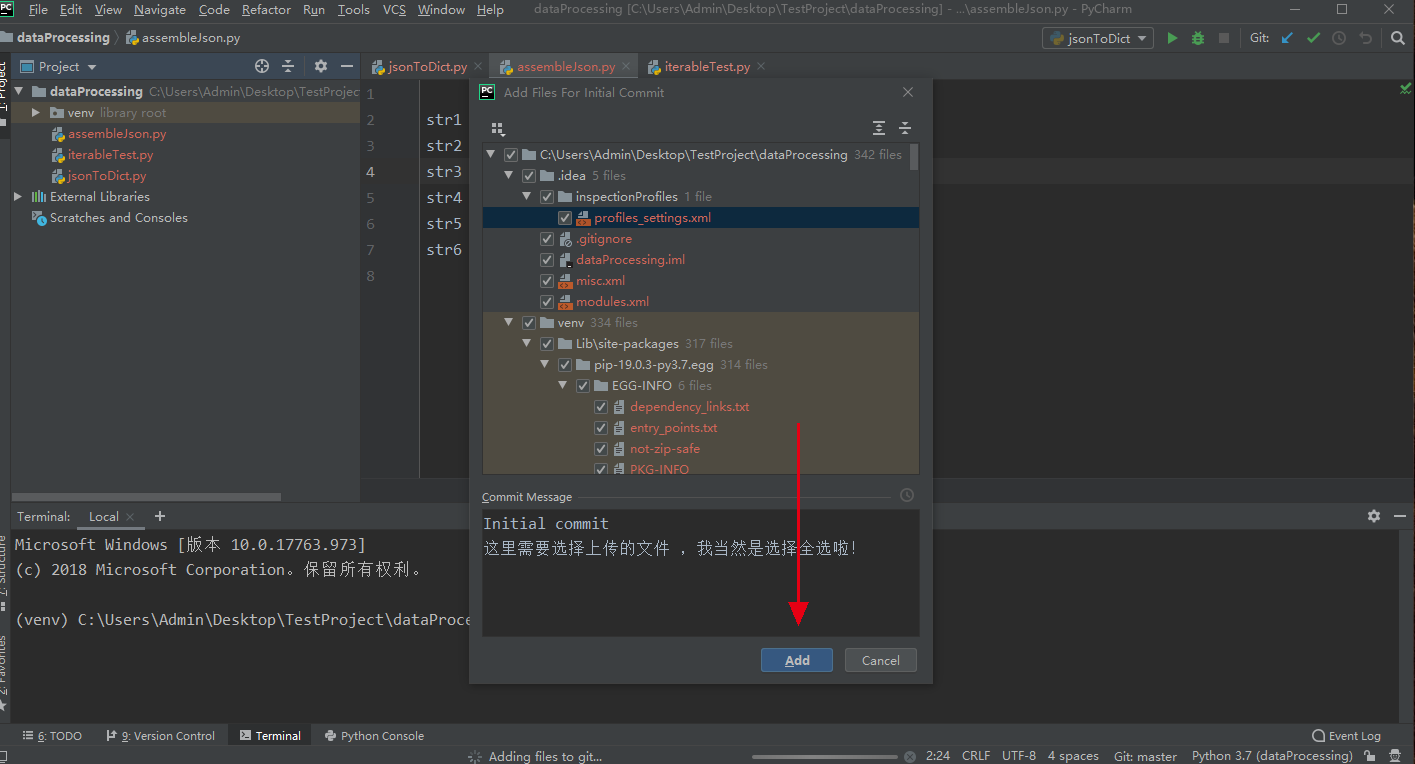Open the Tools menu
This screenshot has height=764, width=1415.
coord(354,10)
